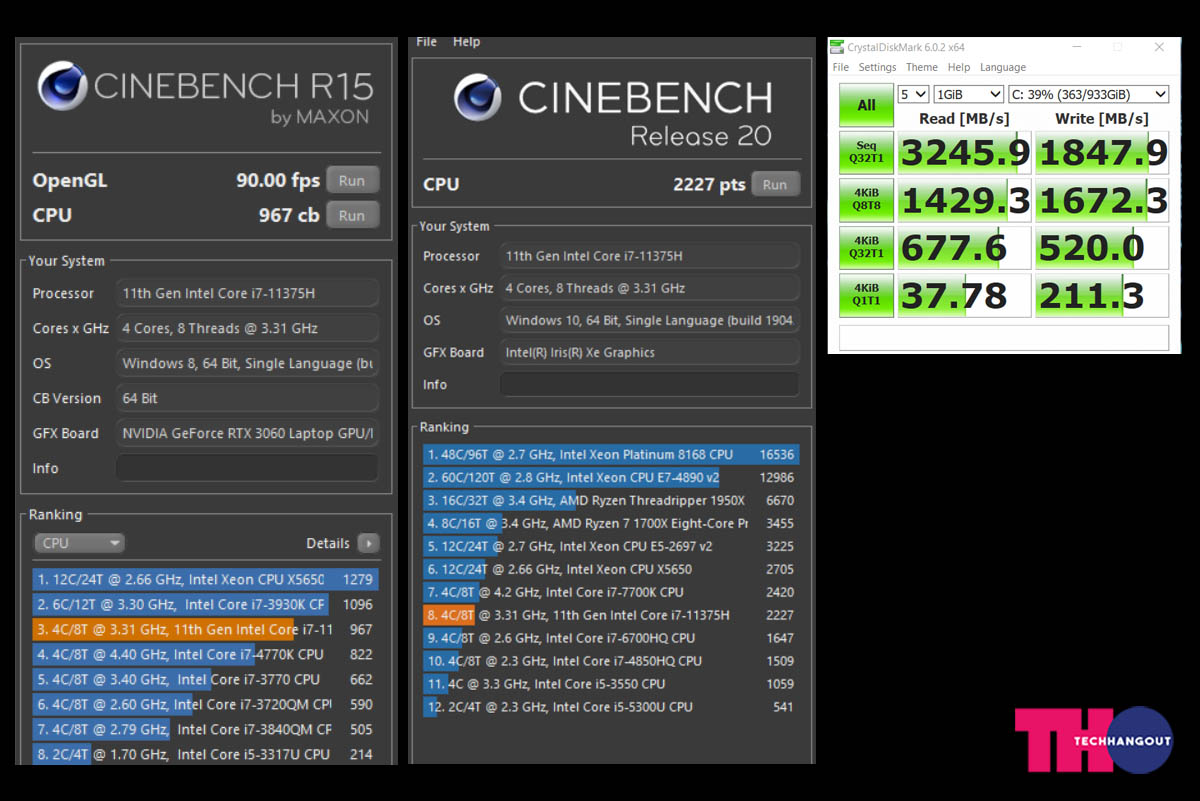Start the 4KiB Q1T1 test
Screen dimensions: 1200x801
pyautogui.click(x=866, y=295)
